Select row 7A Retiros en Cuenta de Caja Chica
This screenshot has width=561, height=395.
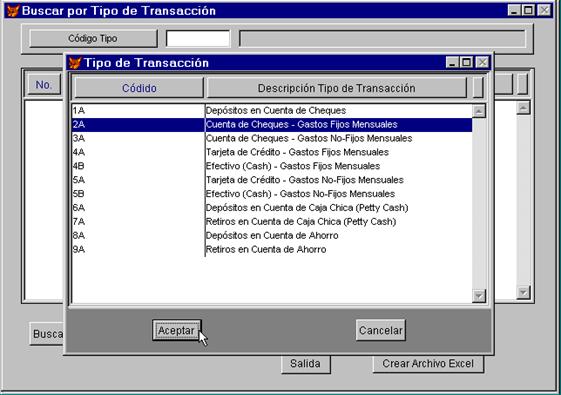click(272, 222)
